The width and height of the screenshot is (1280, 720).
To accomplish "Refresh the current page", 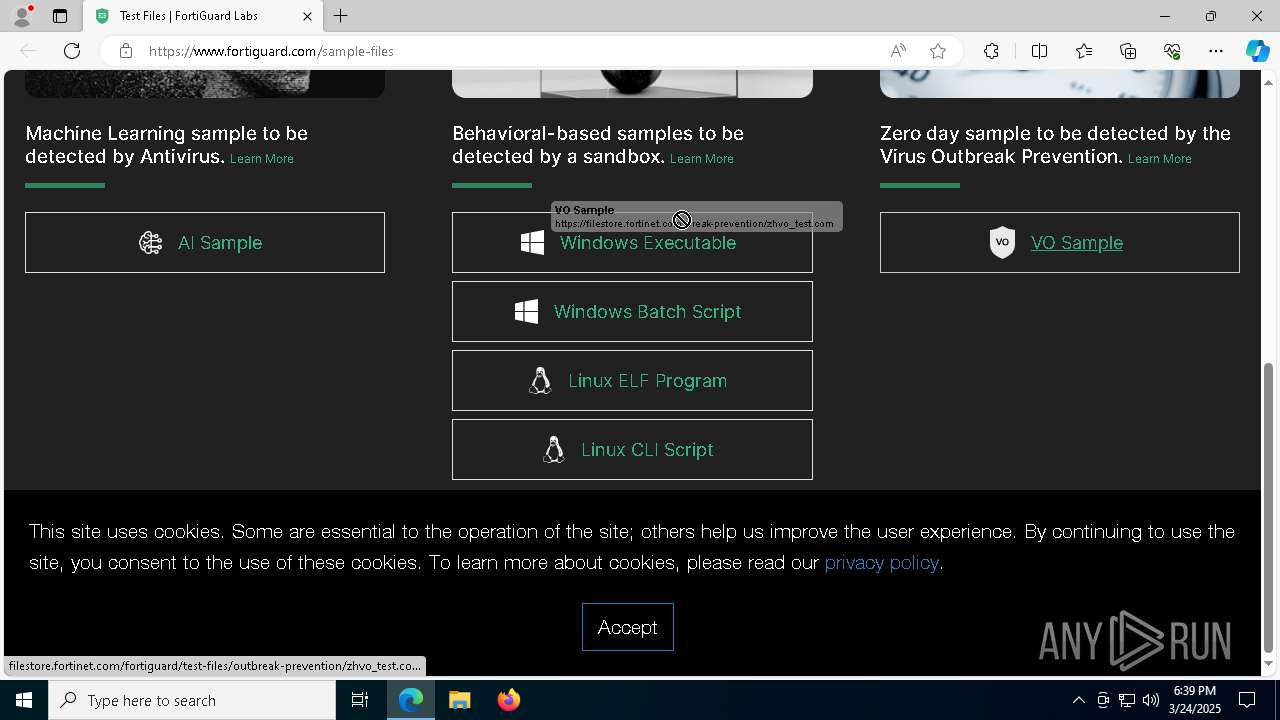I will (x=72, y=51).
